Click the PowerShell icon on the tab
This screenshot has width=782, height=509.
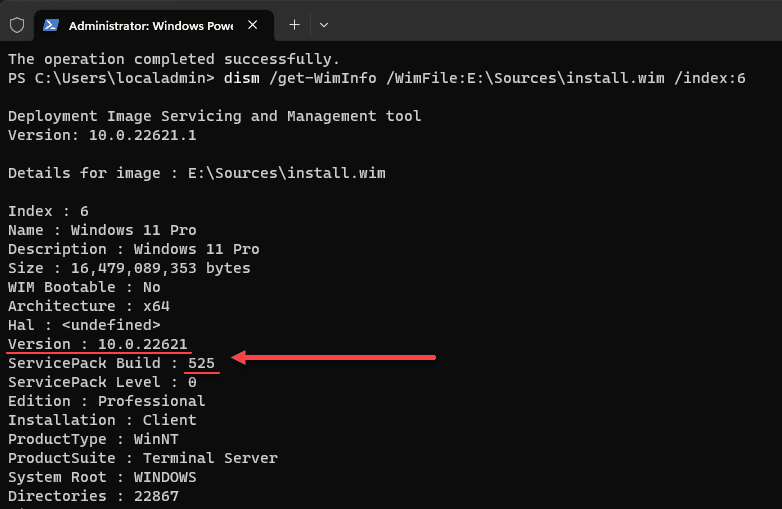[51, 25]
